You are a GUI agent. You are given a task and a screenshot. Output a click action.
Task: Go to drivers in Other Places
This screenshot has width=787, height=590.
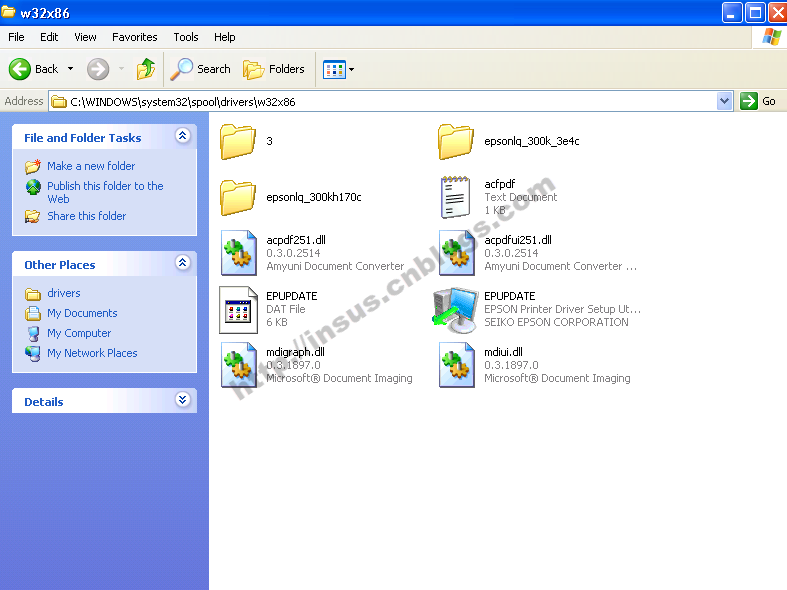click(64, 293)
